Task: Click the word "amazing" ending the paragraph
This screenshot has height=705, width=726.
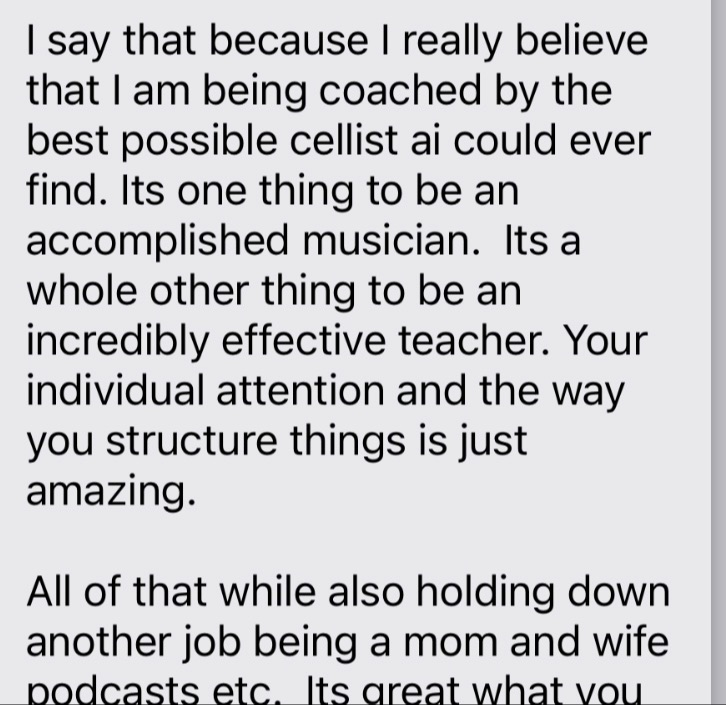Action: (110, 493)
